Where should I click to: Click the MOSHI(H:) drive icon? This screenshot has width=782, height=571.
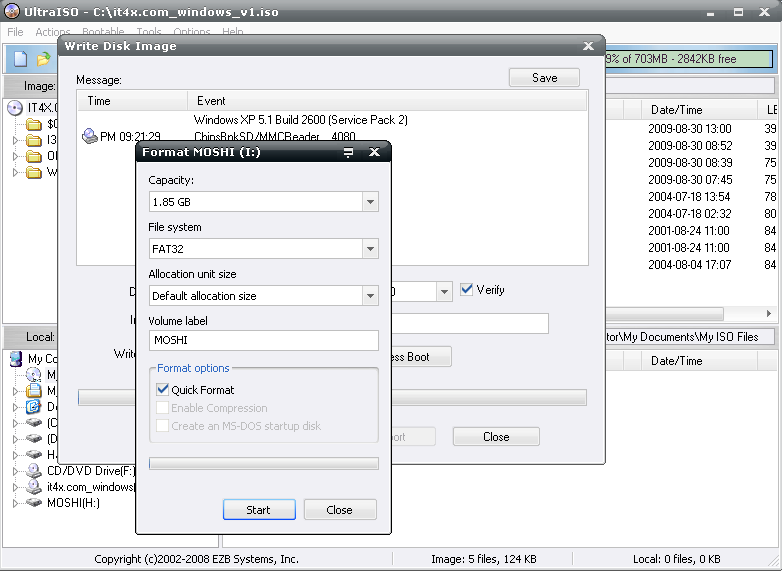tap(33, 503)
